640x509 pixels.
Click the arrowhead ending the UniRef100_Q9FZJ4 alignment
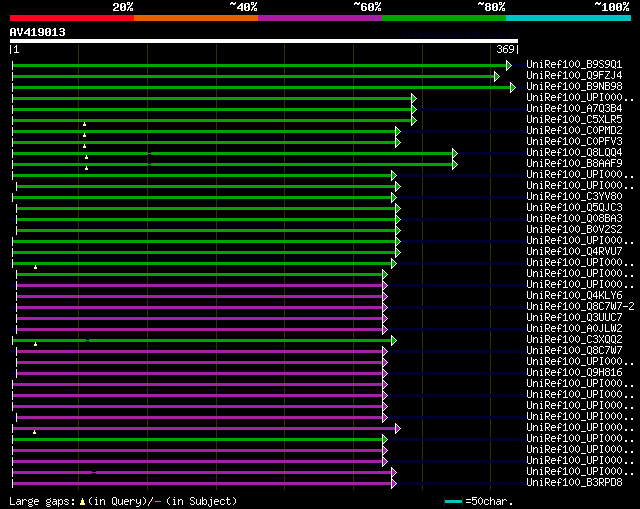coord(497,76)
